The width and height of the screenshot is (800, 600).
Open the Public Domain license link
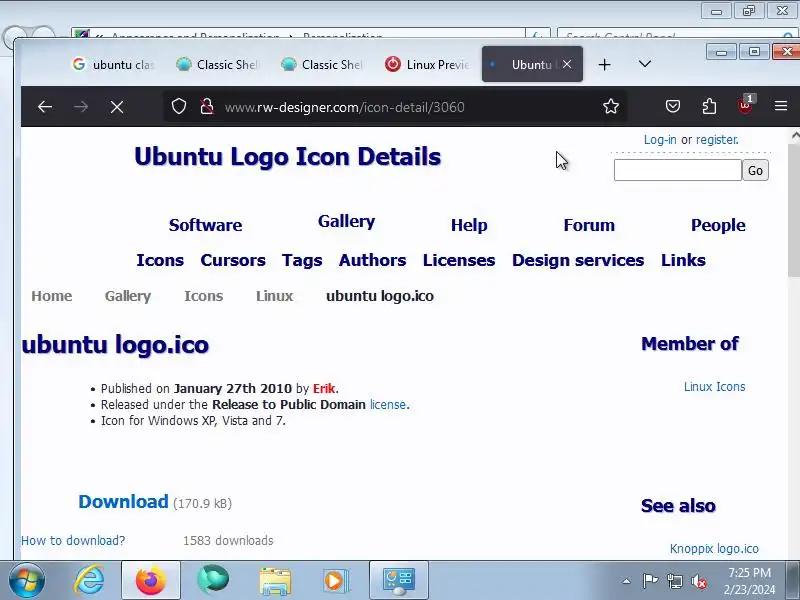click(388, 405)
